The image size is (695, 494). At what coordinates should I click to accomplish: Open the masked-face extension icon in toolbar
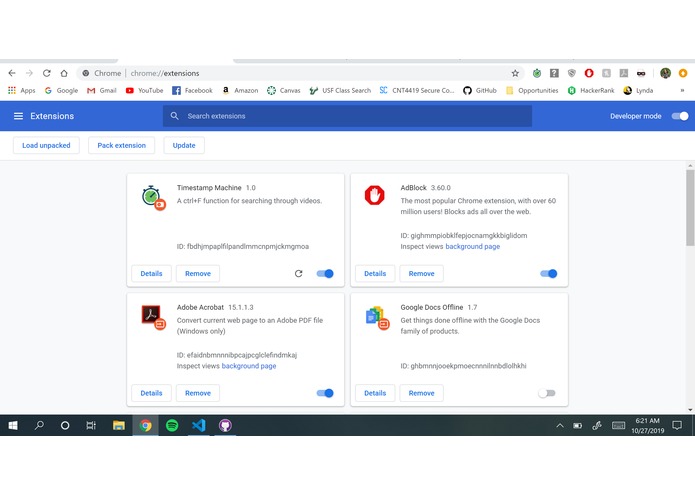click(x=641, y=73)
